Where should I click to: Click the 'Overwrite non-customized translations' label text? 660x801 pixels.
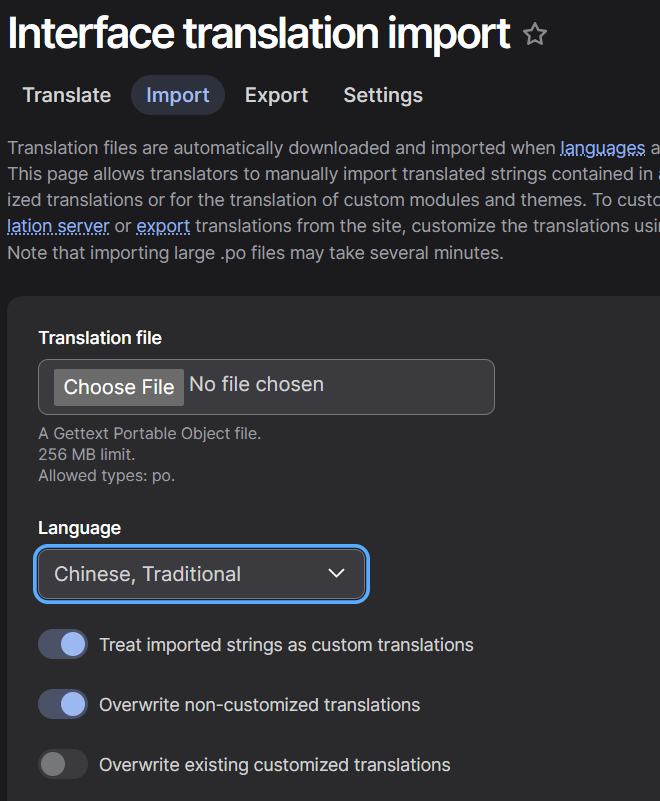259,705
